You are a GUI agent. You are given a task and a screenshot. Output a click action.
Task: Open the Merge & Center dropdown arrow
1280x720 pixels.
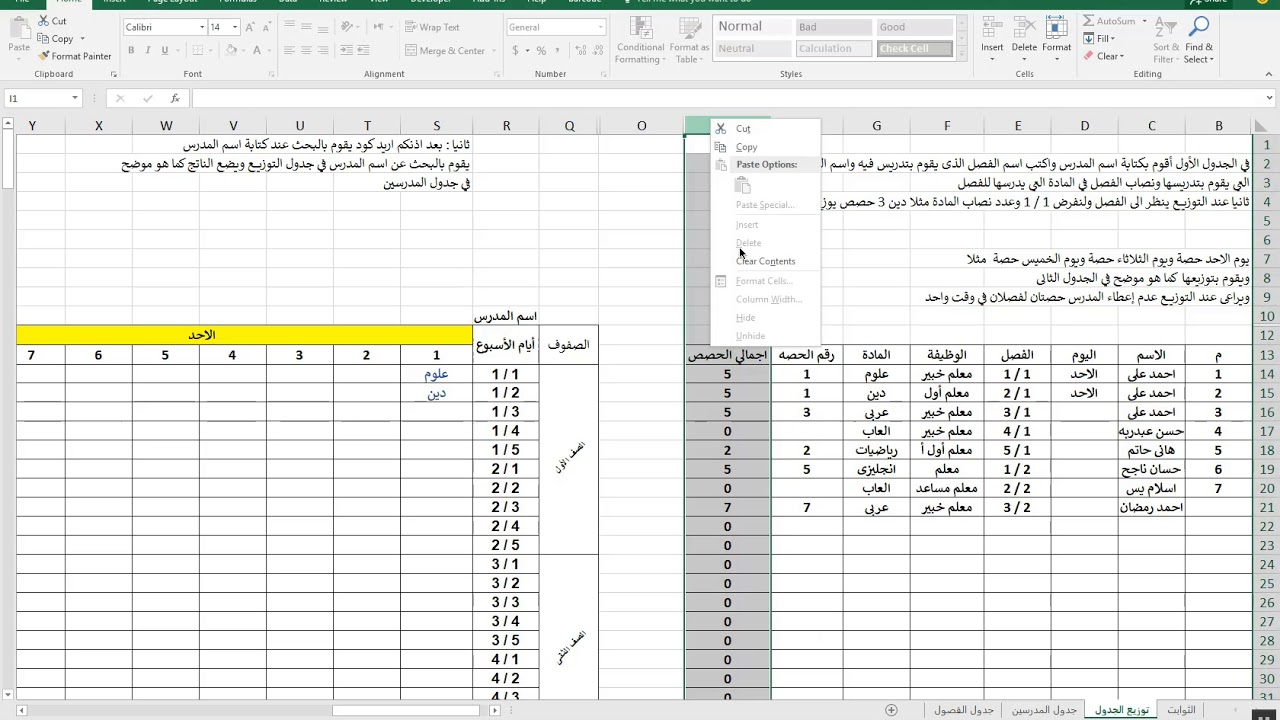pos(493,50)
